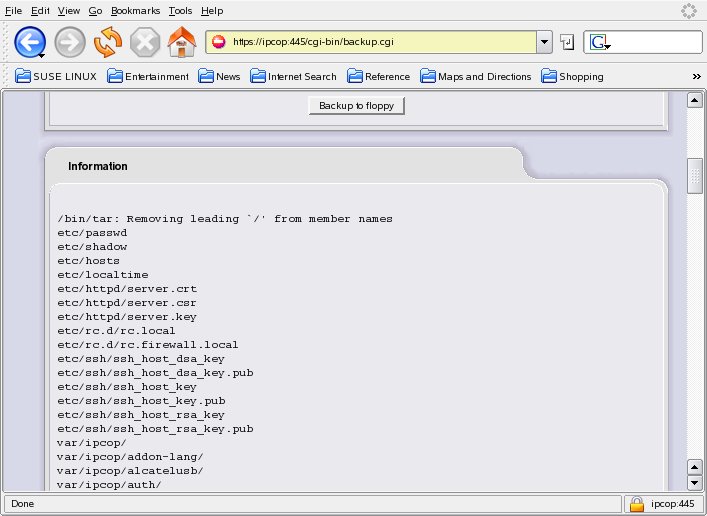The image size is (707, 516).
Task: Open the search engine selector dropdown
Action: [599, 43]
